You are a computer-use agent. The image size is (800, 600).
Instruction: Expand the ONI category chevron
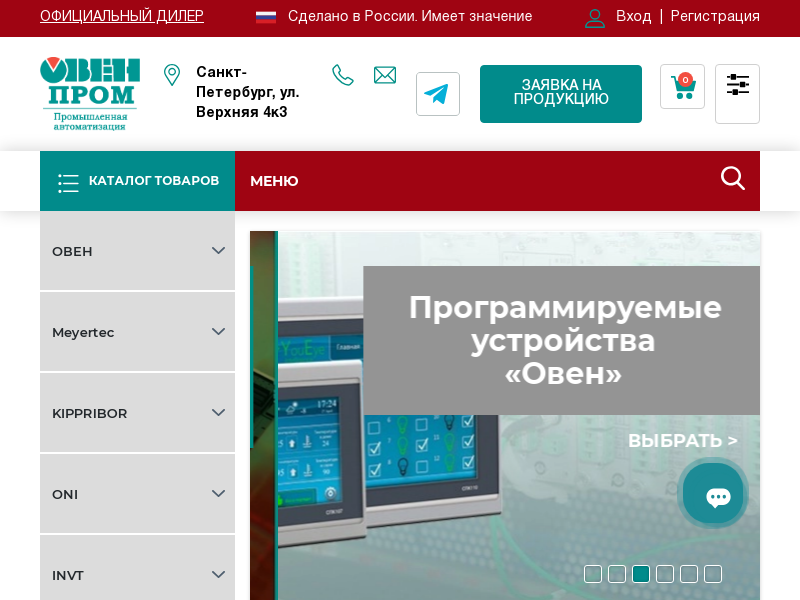[218, 493]
